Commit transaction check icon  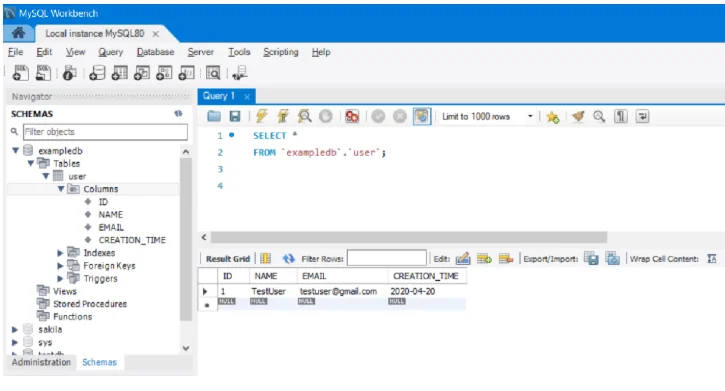coord(378,116)
